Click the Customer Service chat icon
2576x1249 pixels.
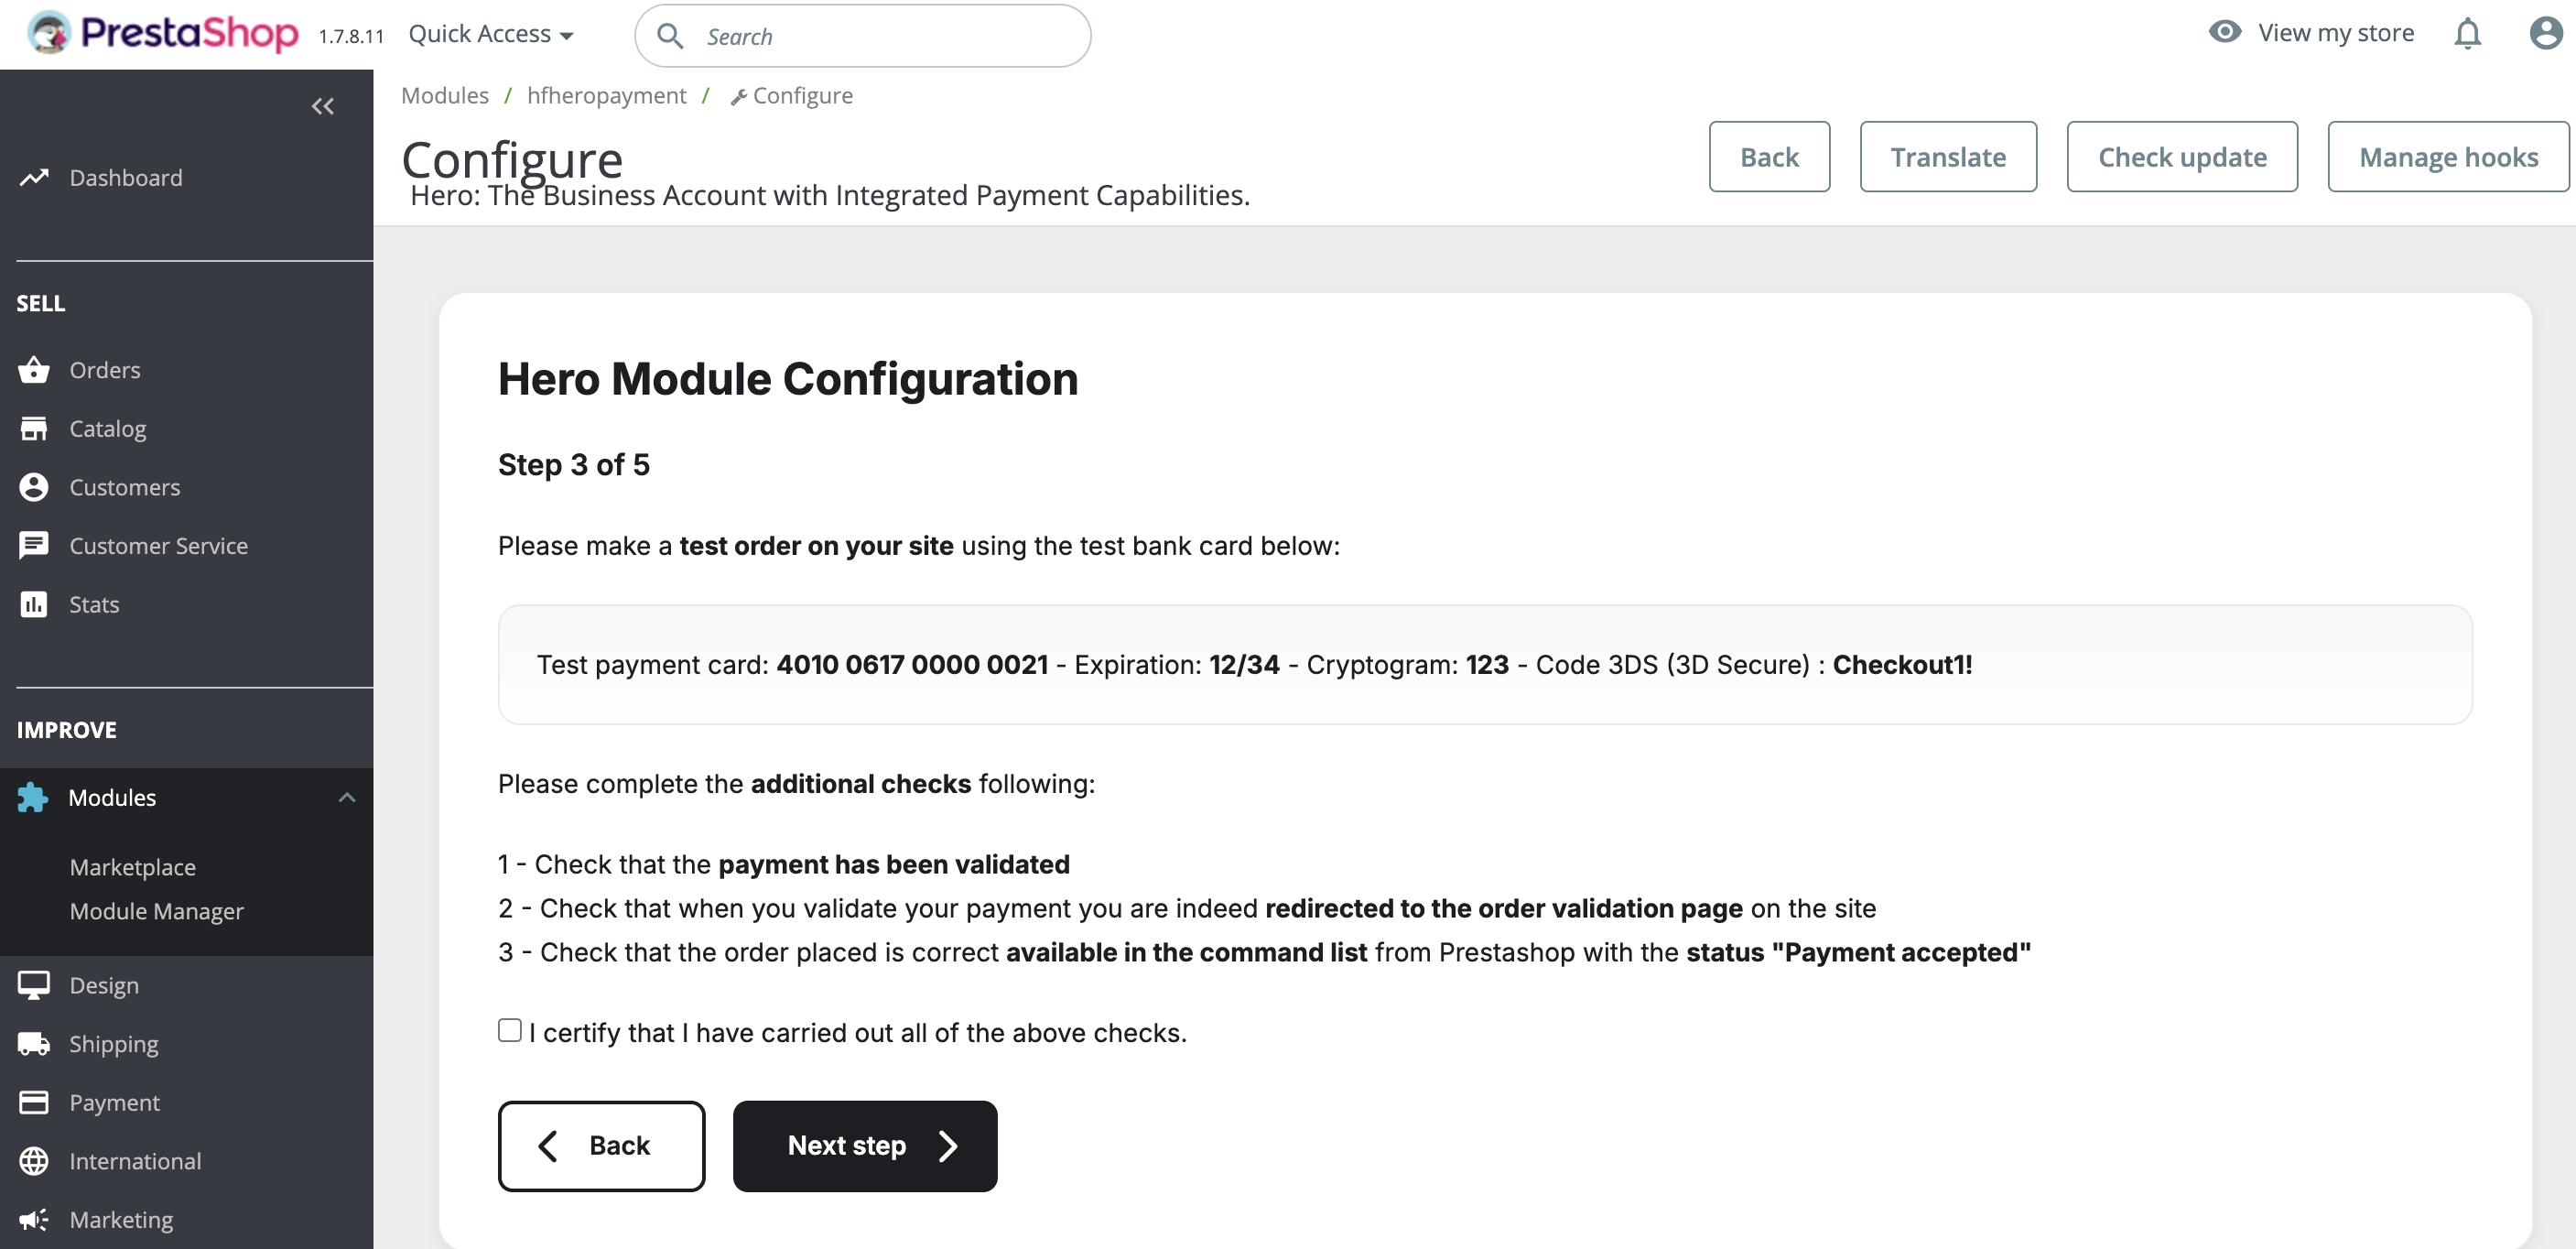point(34,545)
